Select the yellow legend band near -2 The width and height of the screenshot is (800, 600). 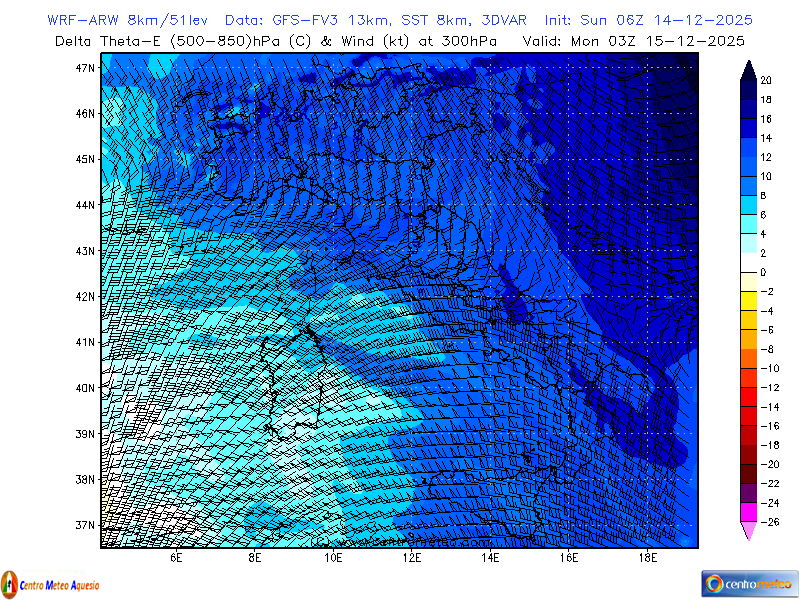748,291
